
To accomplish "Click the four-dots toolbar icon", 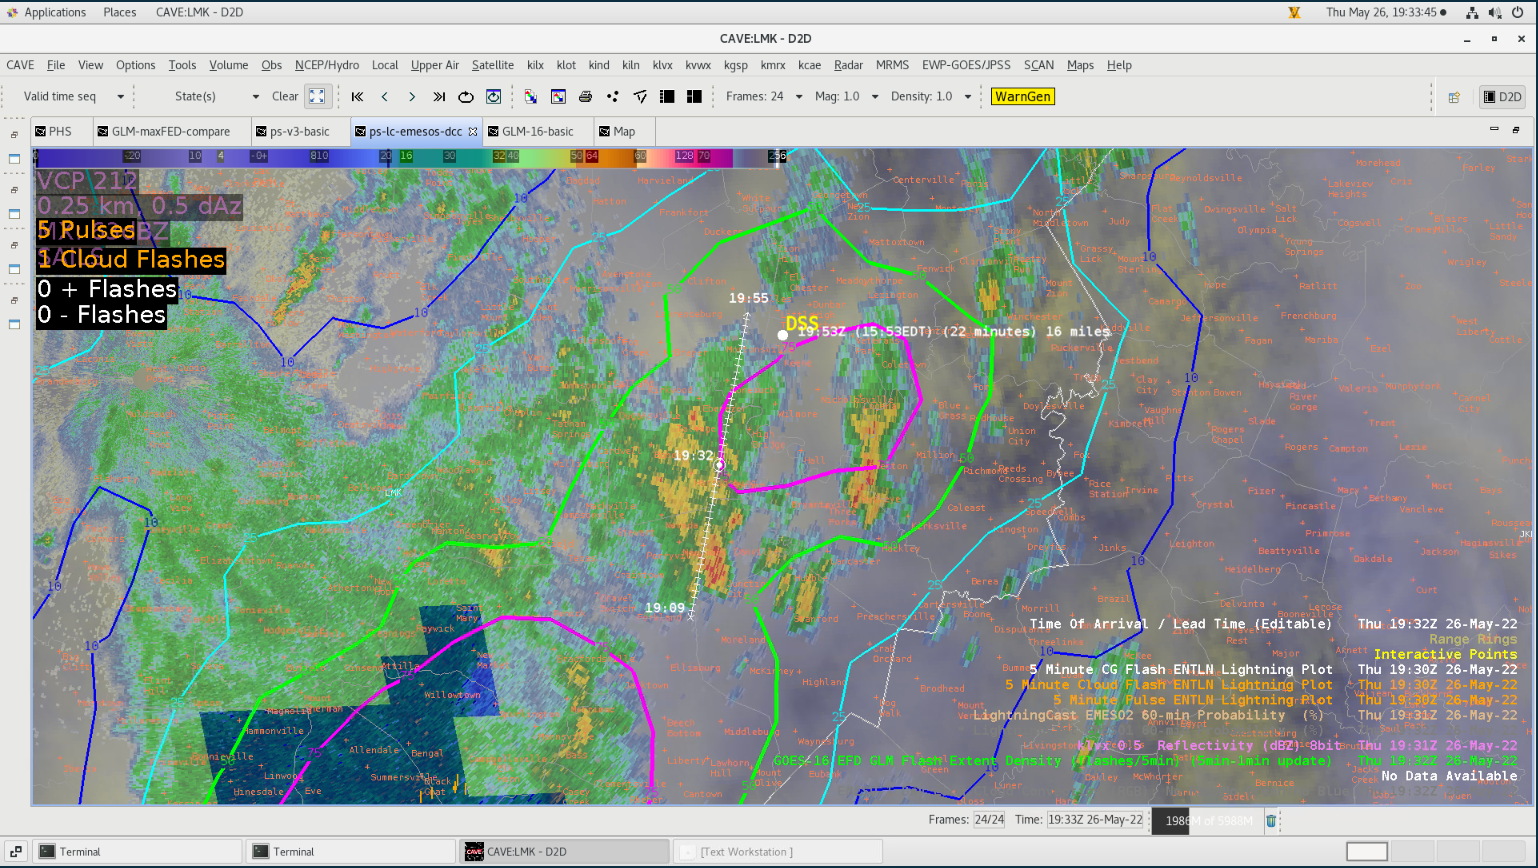I will click(x=612, y=97).
